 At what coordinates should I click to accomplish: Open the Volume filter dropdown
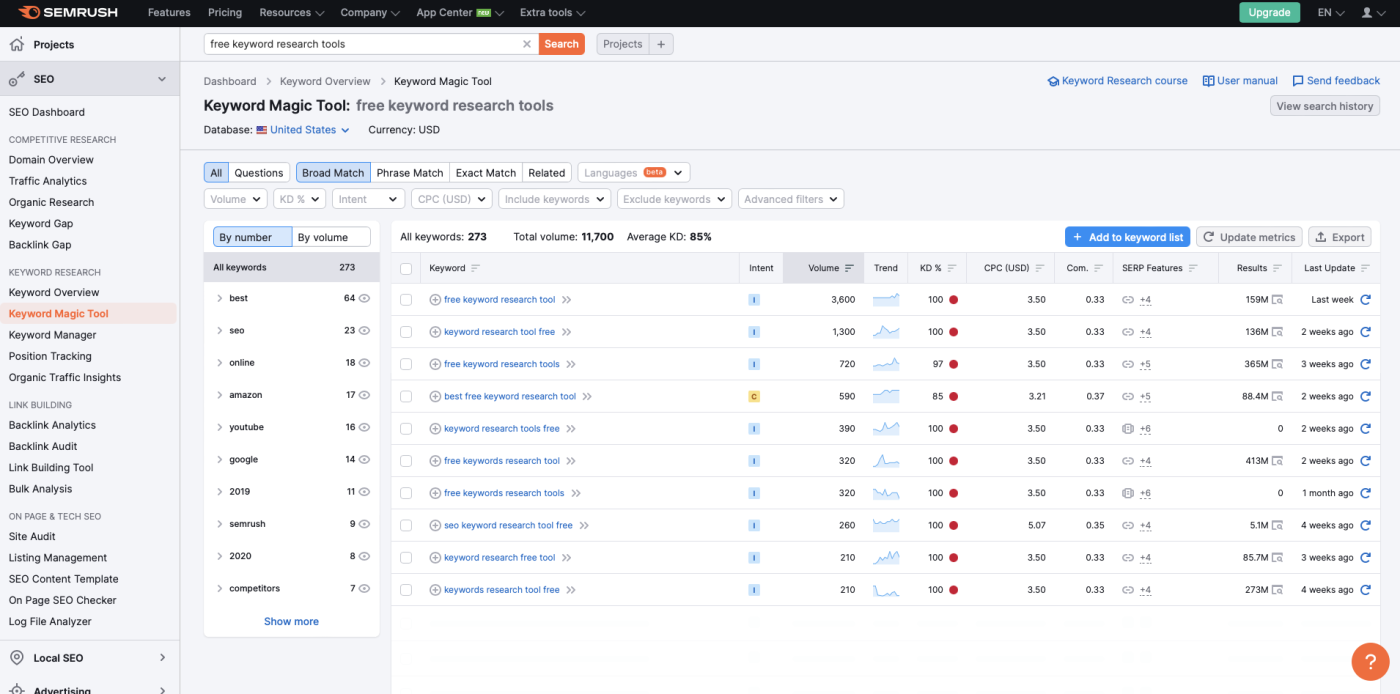pyautogui.click(x=235, y=199)
